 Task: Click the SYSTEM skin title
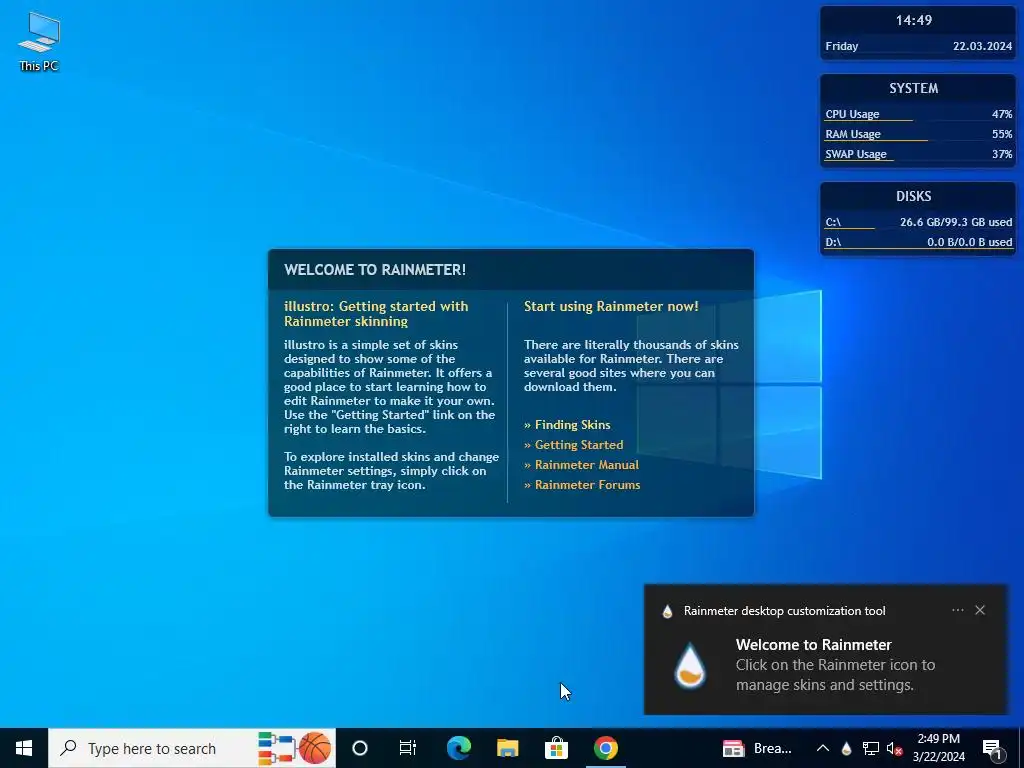[914, 88]
